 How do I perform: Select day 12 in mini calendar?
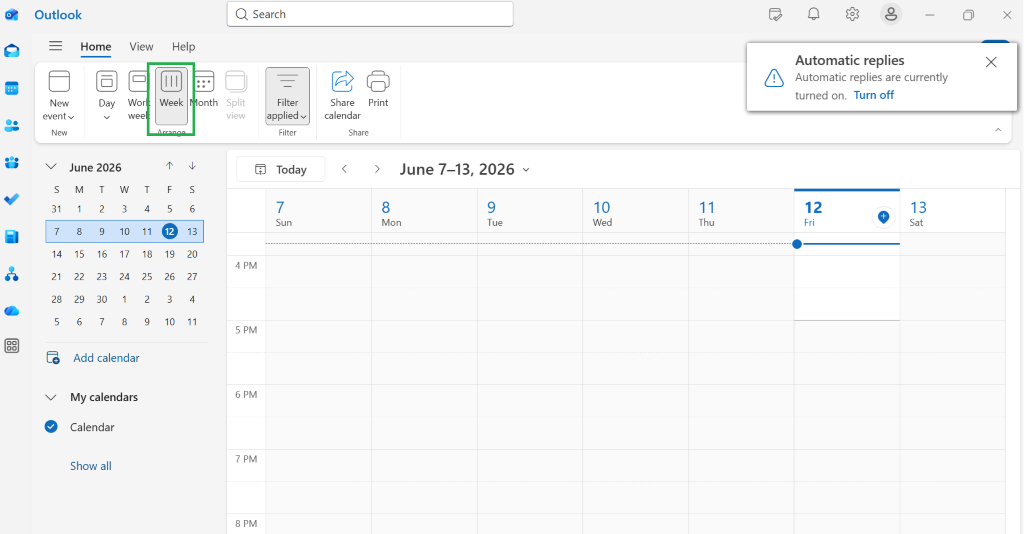click(169, 231)
